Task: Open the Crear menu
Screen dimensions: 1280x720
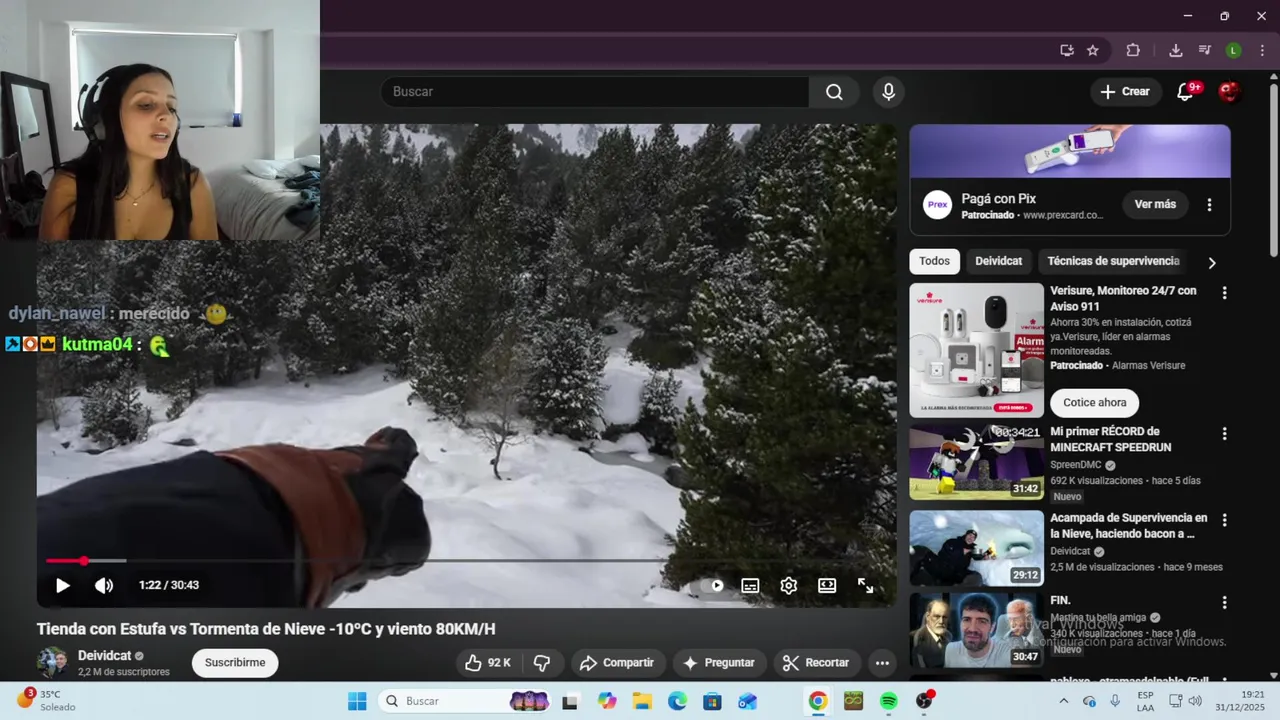Action: (x=1126, y=92)
